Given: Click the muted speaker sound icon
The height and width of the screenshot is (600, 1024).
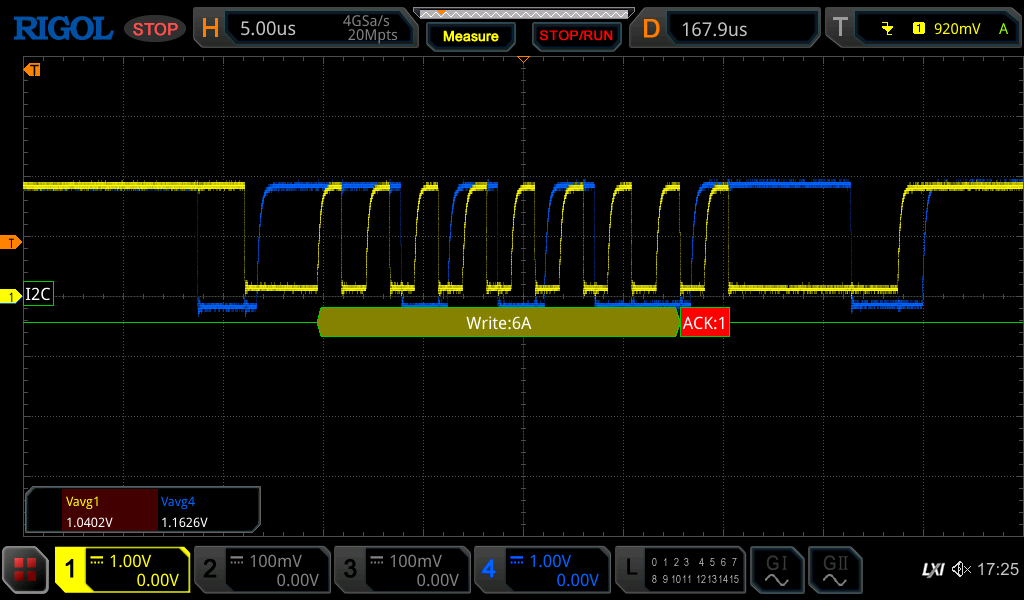Looking at the screenshot, I should (x=961, y=569).
